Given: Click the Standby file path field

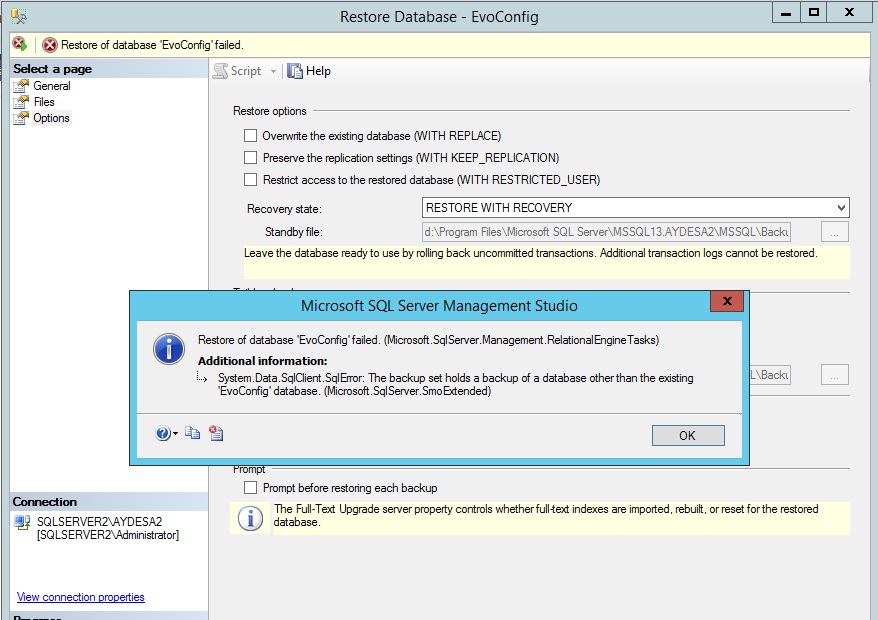Looking at the screenshot, I should click(606, 232).
